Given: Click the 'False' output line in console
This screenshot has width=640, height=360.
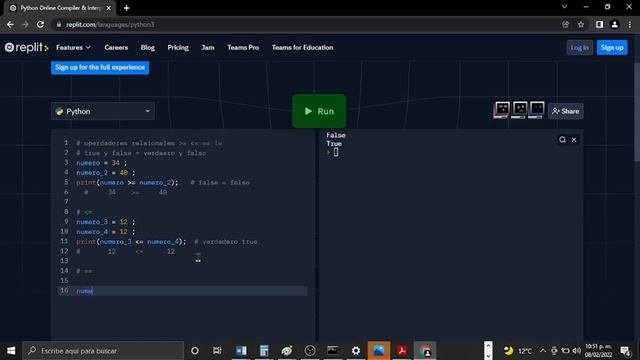Looking at the screenshot, I should tap(336, 135).
